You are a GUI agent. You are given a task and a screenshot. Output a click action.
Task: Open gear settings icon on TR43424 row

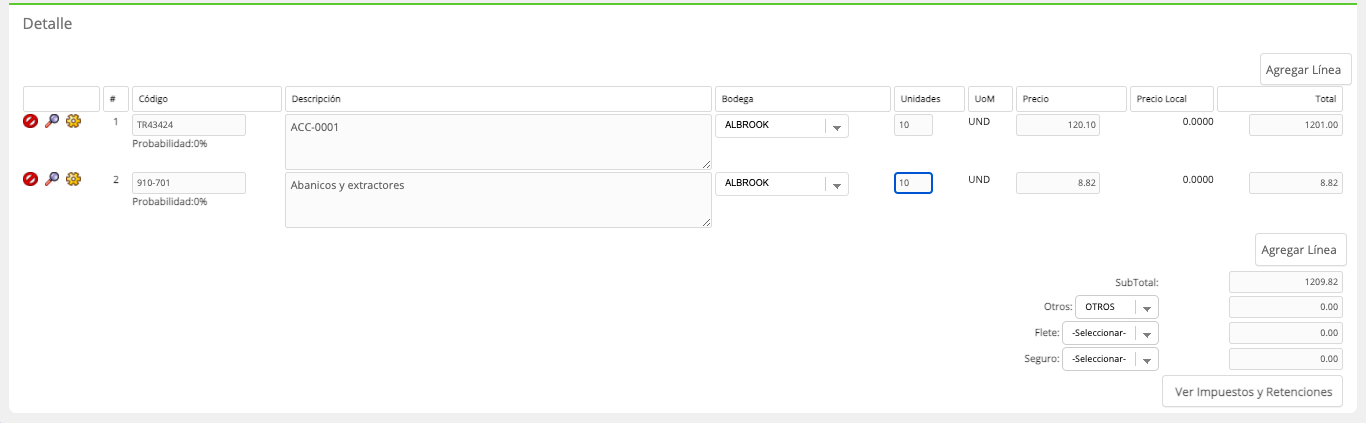coord(73,121)
